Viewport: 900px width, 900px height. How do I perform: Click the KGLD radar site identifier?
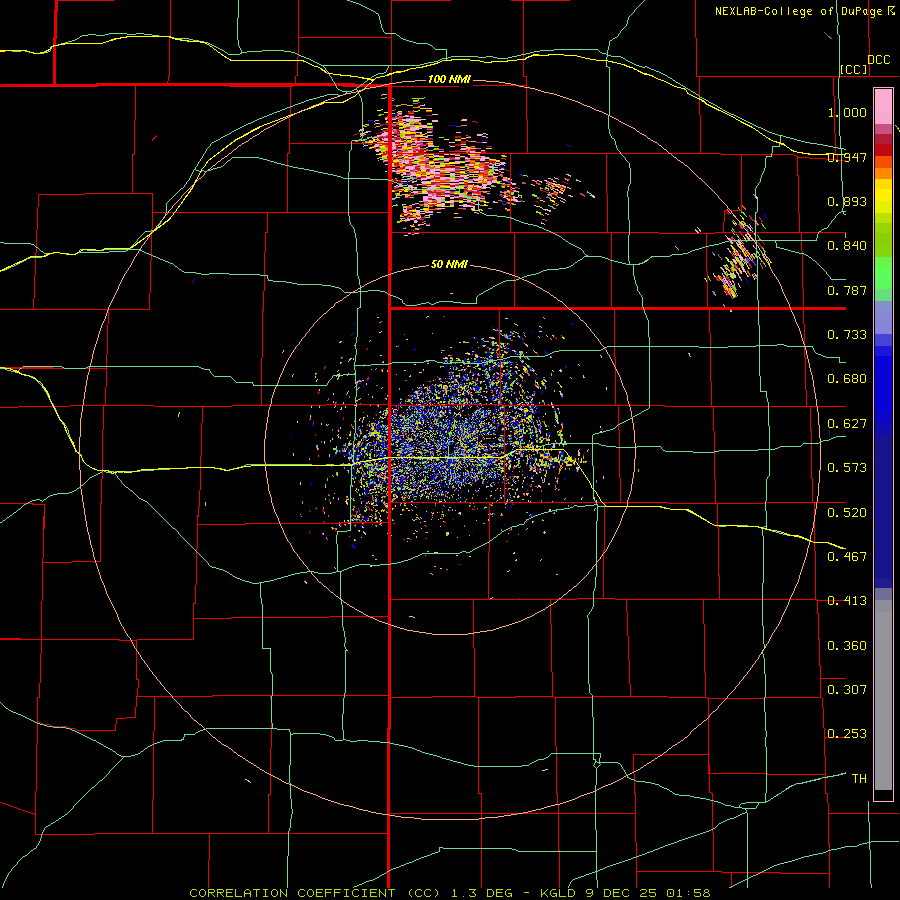tap(559, 893)
